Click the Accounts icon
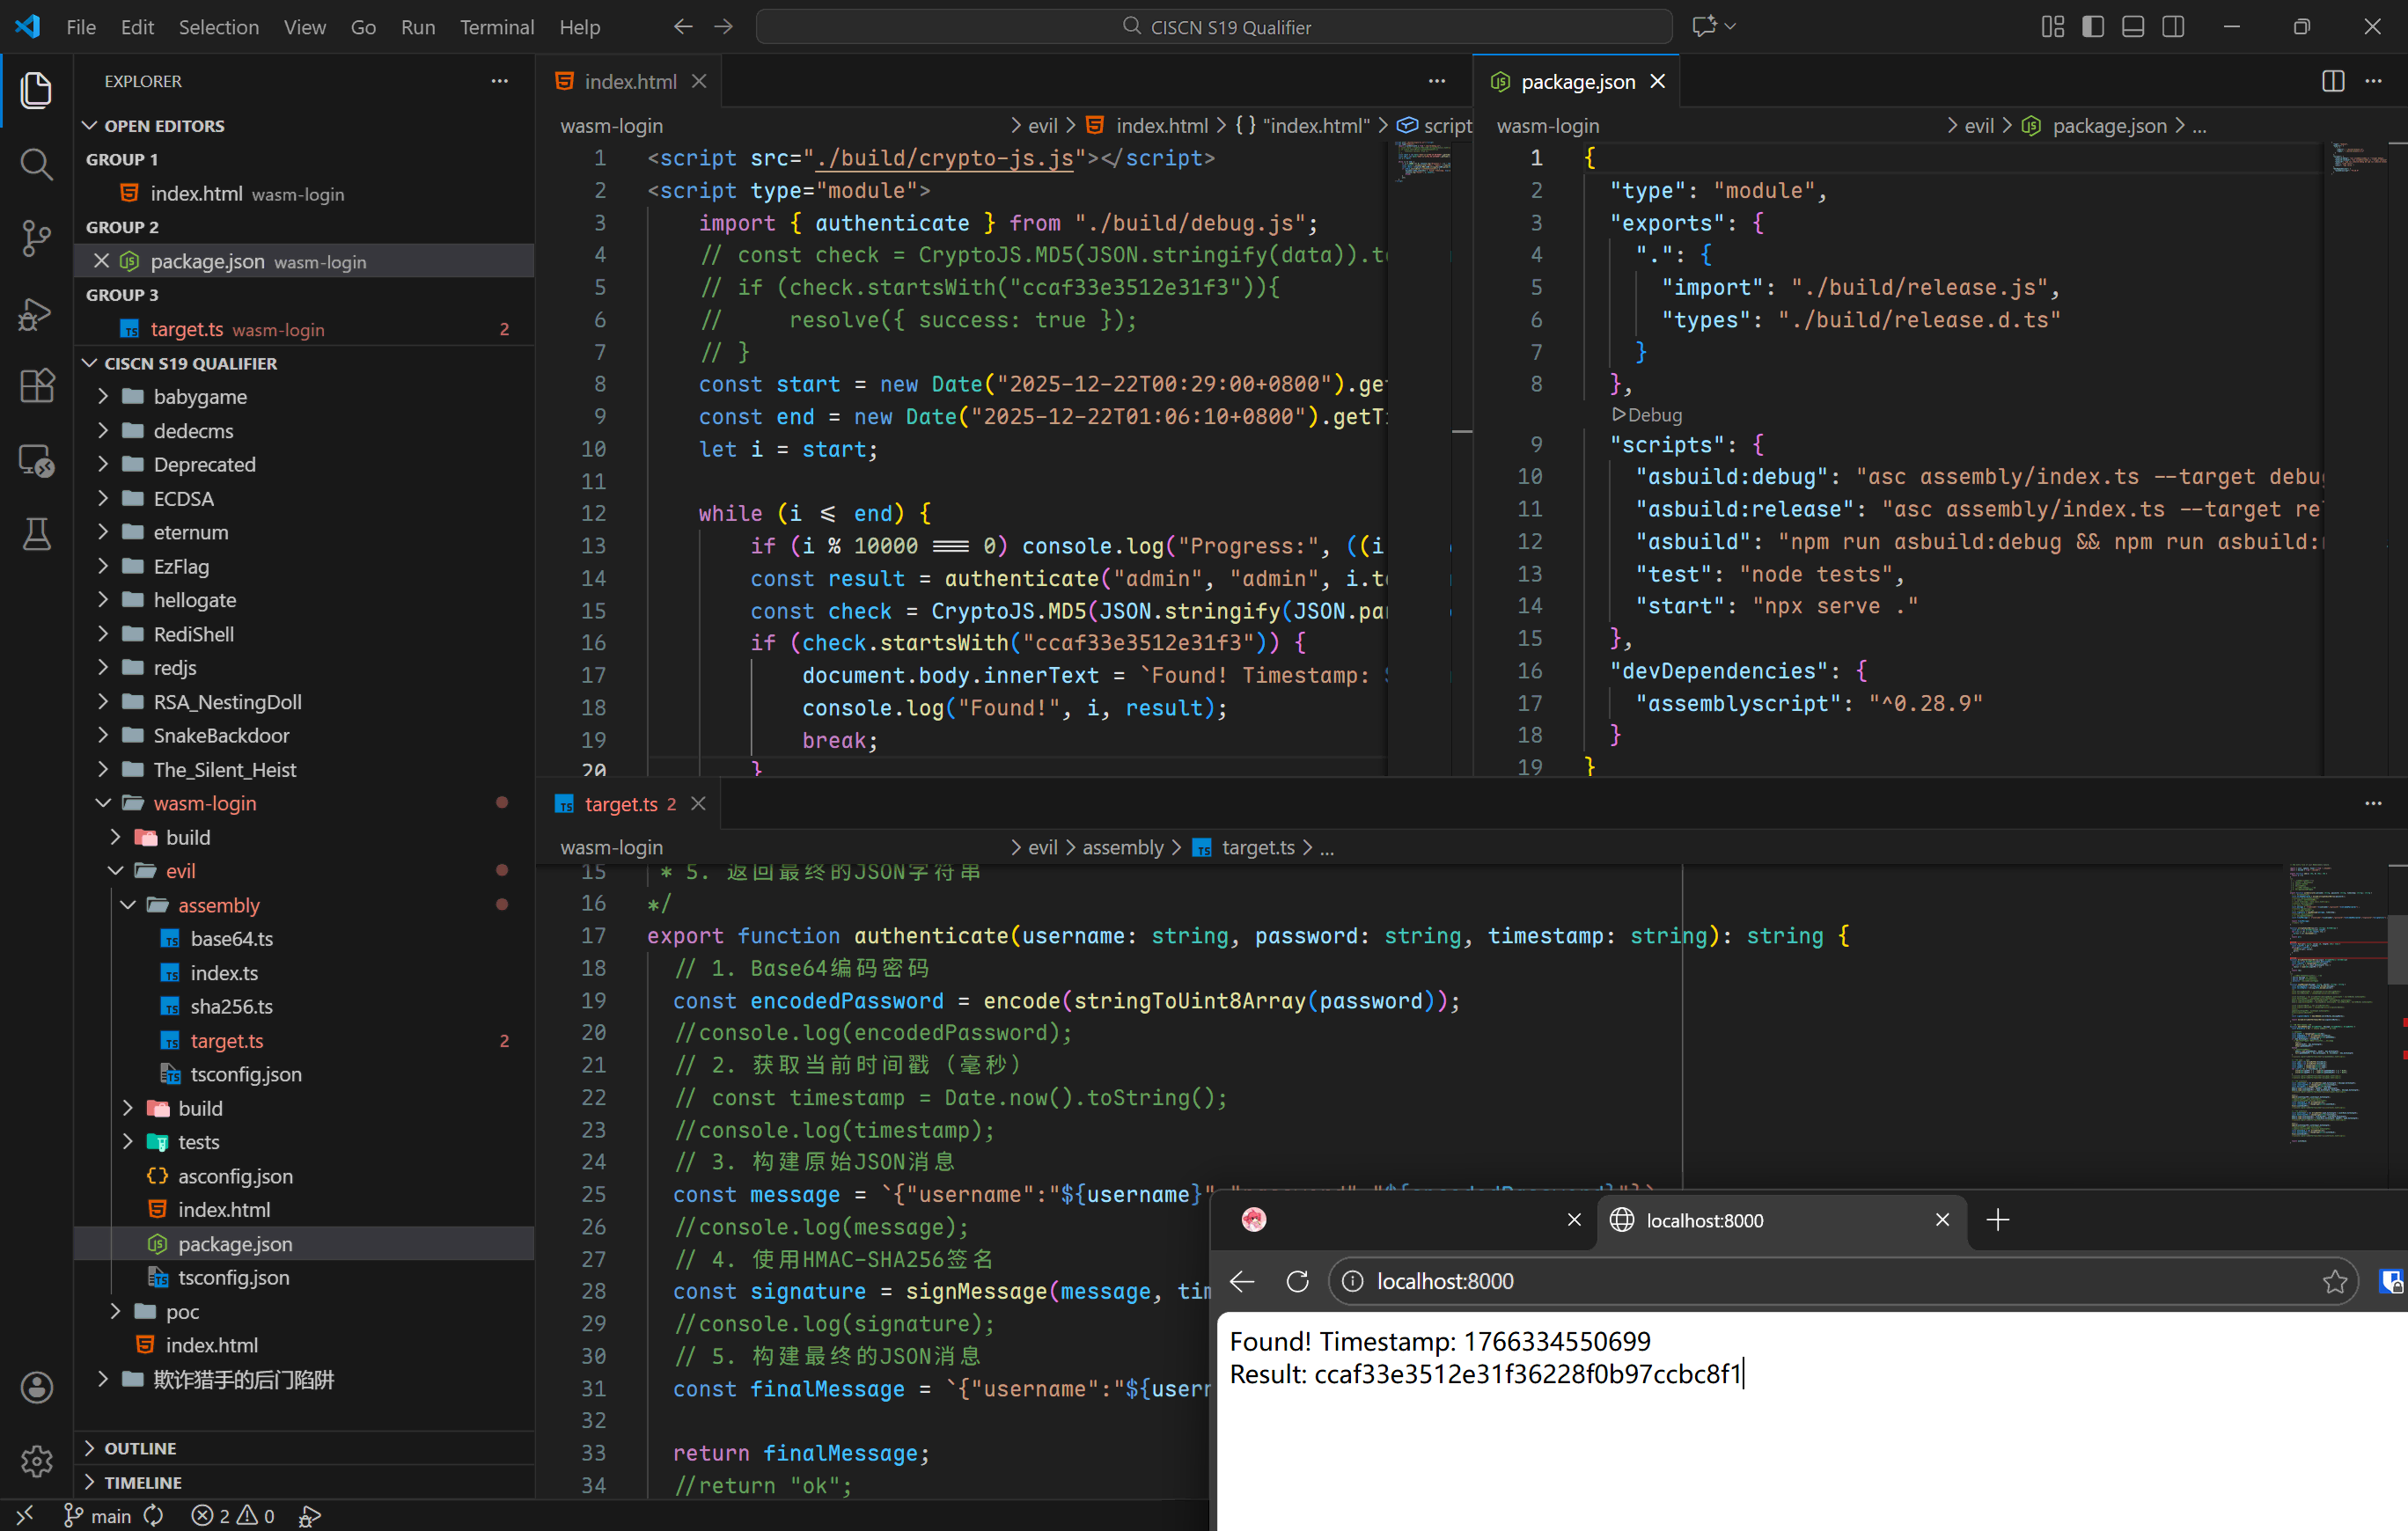The width and height of the screenshot is (2408, 1531). (x=36, y=1387)
